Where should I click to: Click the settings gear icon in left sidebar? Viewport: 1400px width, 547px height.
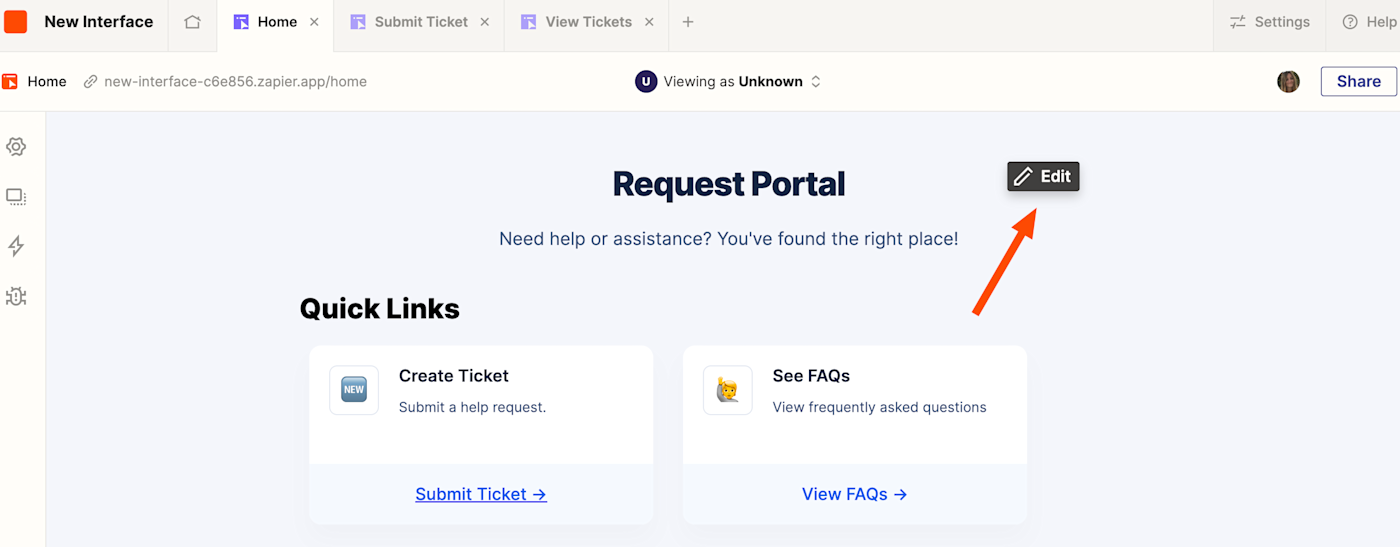(x=16, y=147)
